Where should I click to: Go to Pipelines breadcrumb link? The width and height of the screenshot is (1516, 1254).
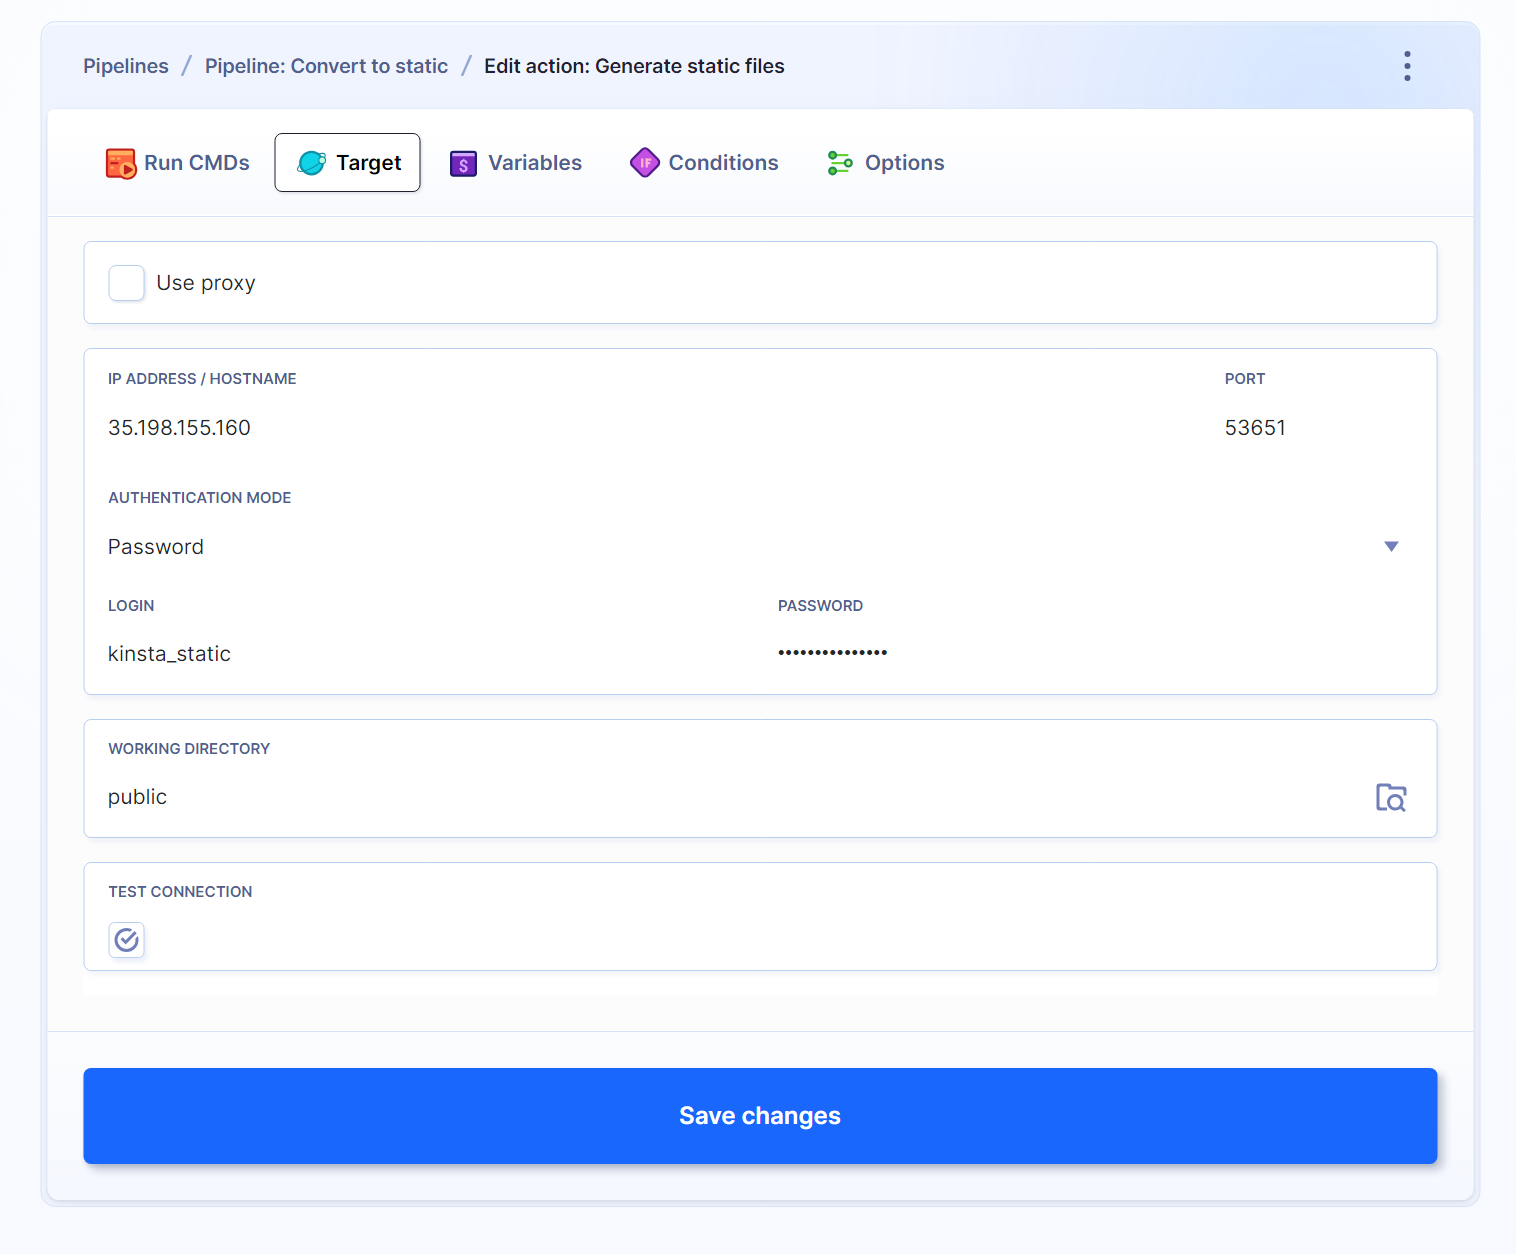126,66
